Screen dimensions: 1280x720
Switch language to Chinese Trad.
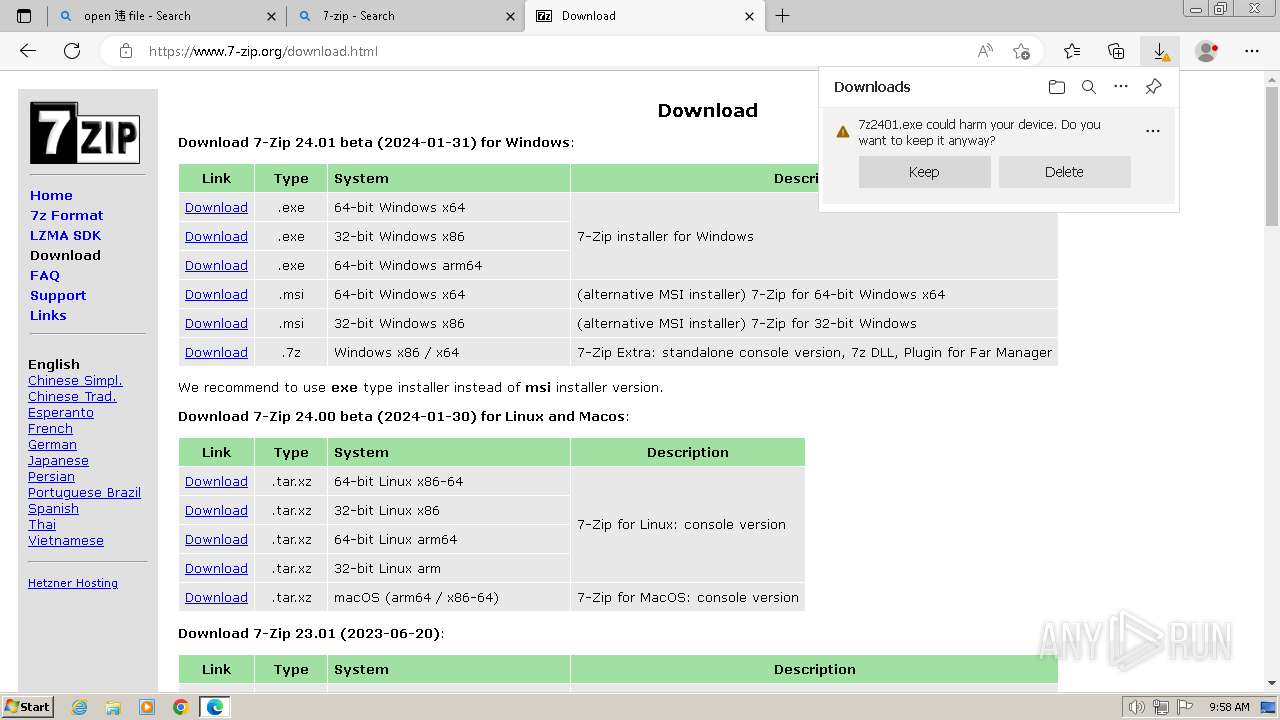click(x=72, y=396)
